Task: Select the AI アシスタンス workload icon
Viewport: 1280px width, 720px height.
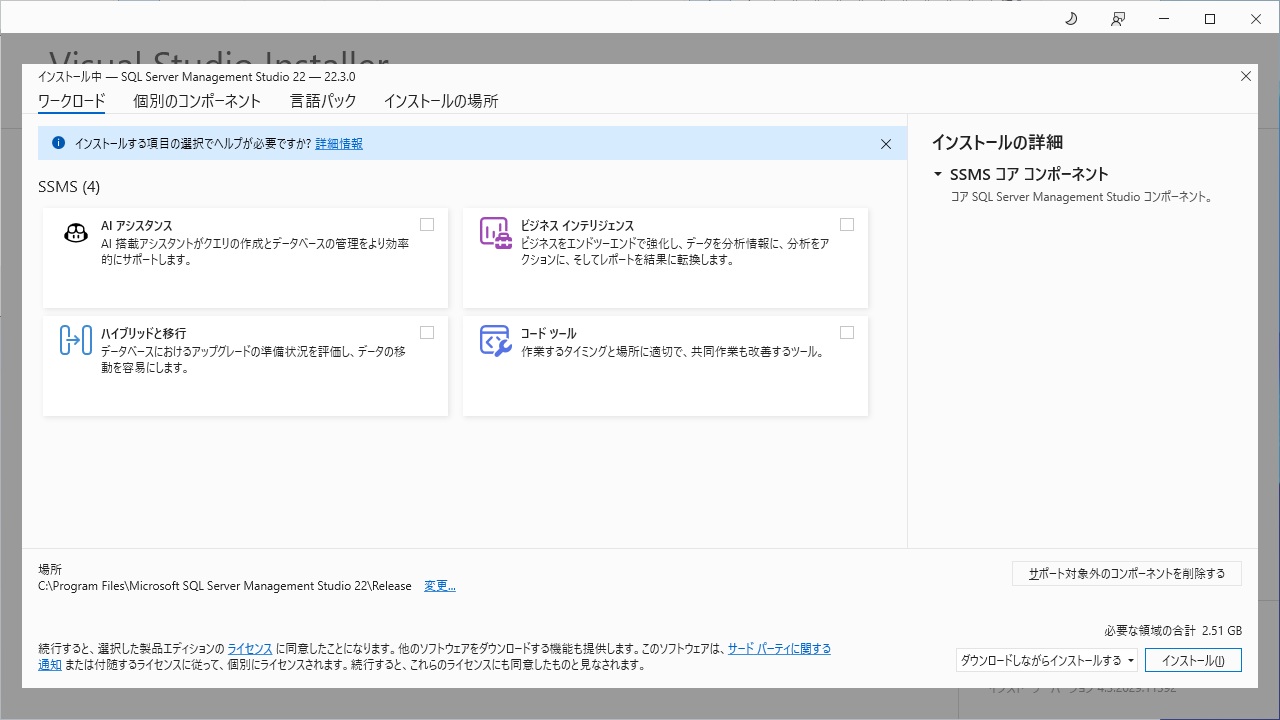Action: point(75,232)
